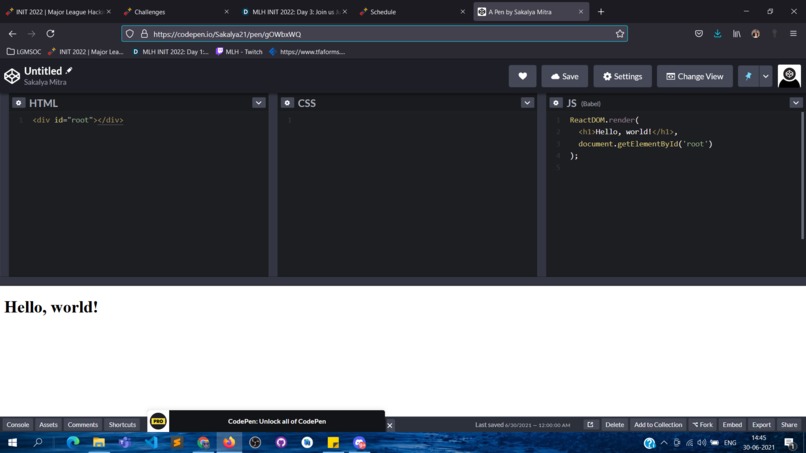Love this pen with heart button
806x453 pixels.
(522, 76)
